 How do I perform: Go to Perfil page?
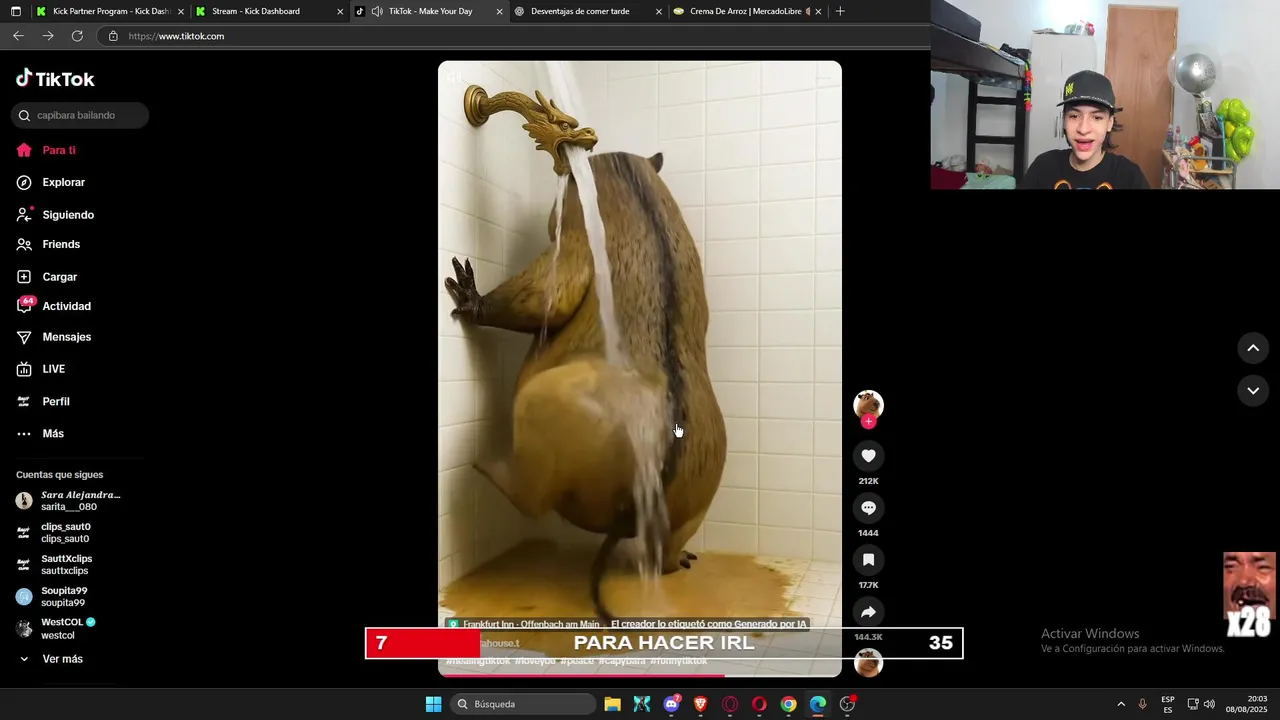coord(43,401)
